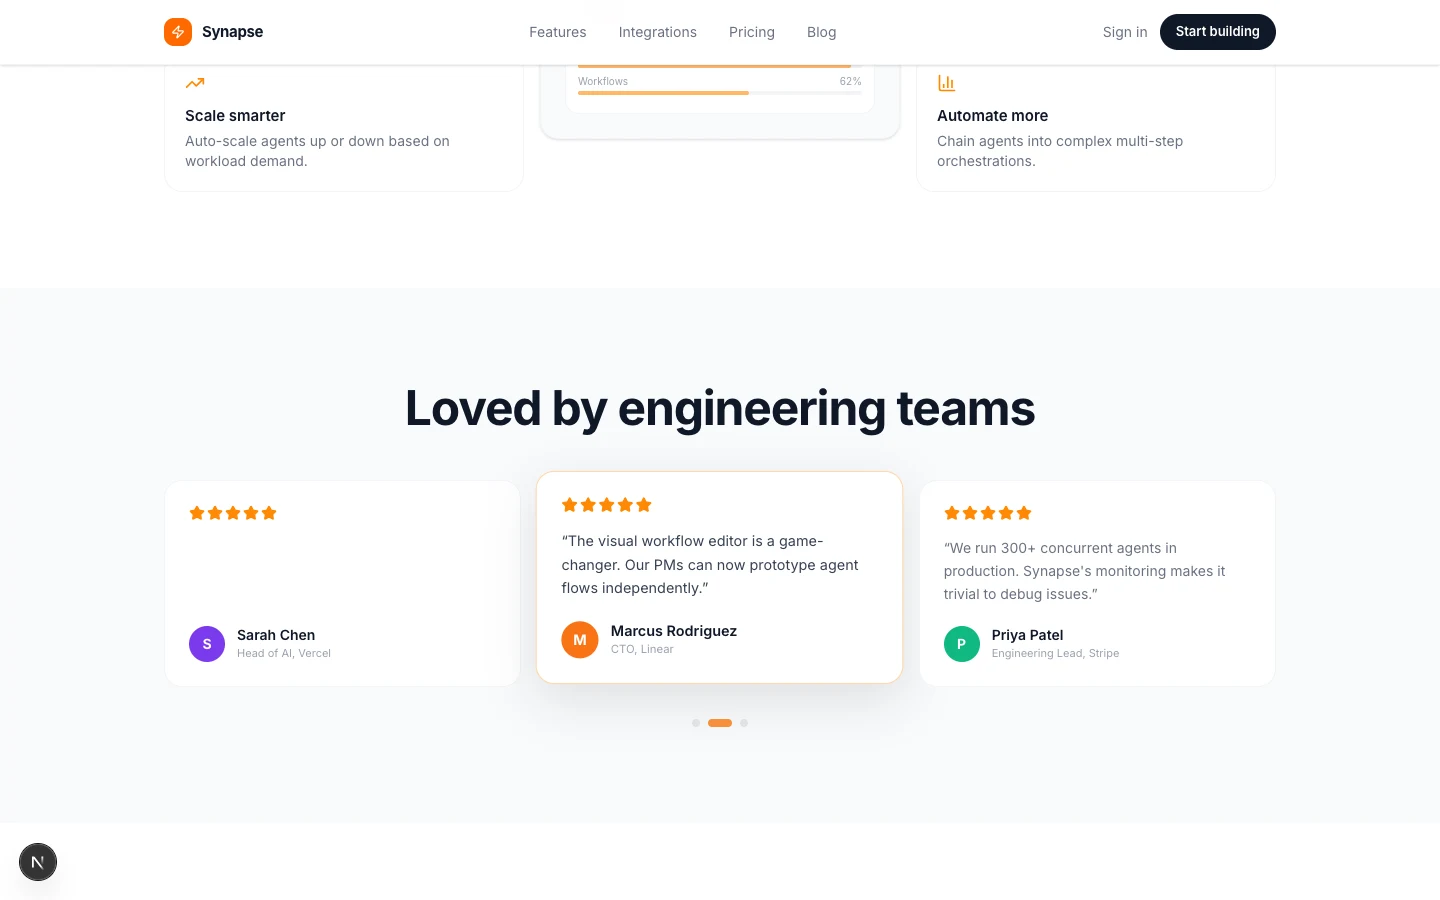This screenshot has width=1440, height=900.
Task: Click the visual workflow editor testimonial quote
Action: click(x=710, y=565)
